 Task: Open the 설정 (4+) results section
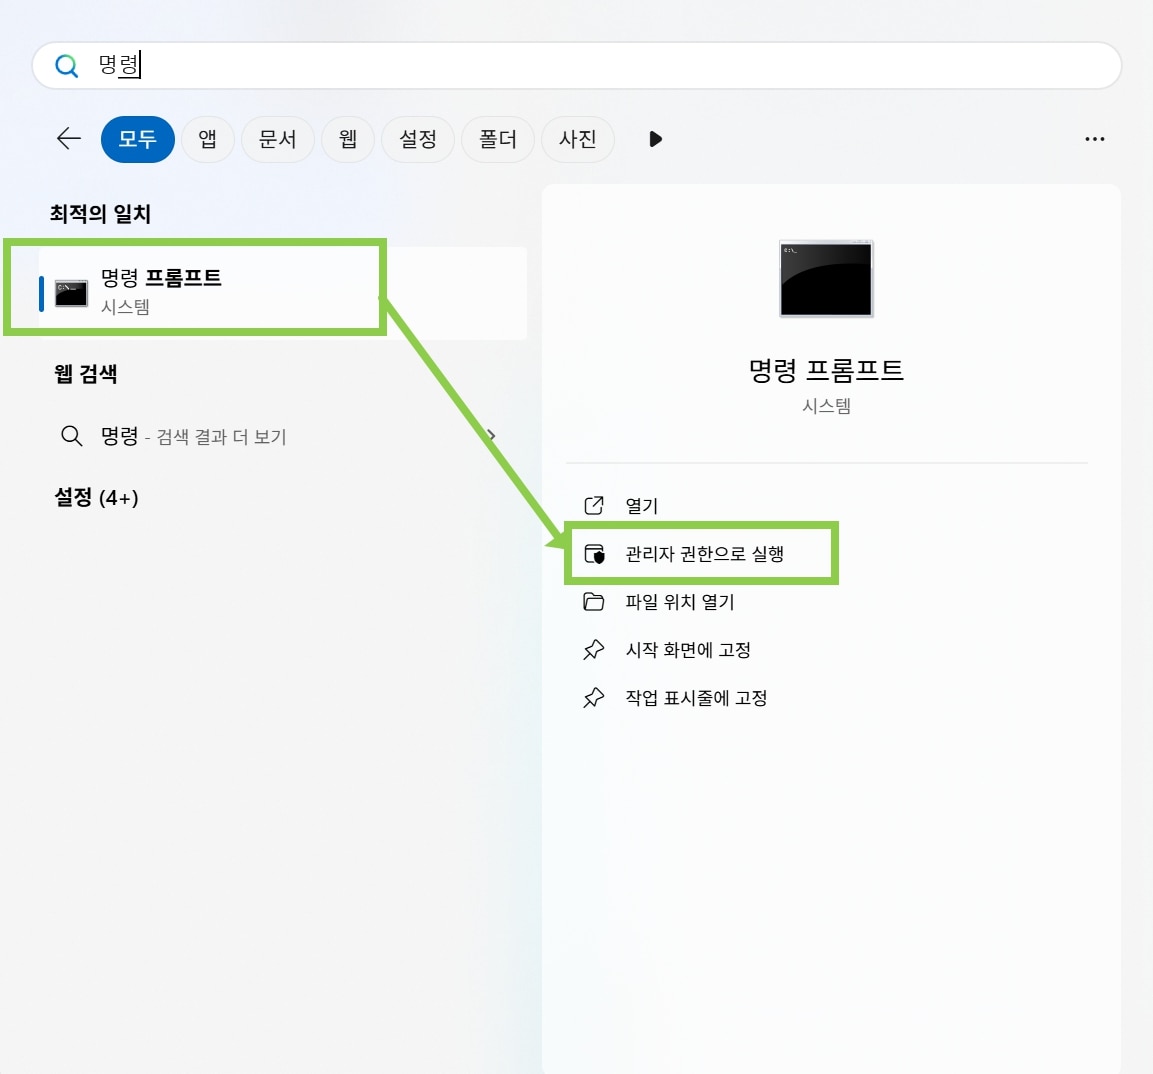tap(96, 498)
